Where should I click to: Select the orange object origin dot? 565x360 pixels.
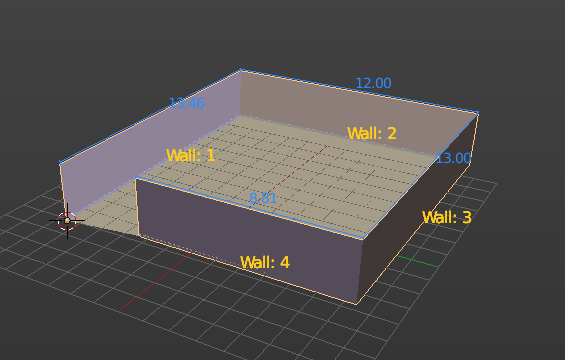(67, 221)
